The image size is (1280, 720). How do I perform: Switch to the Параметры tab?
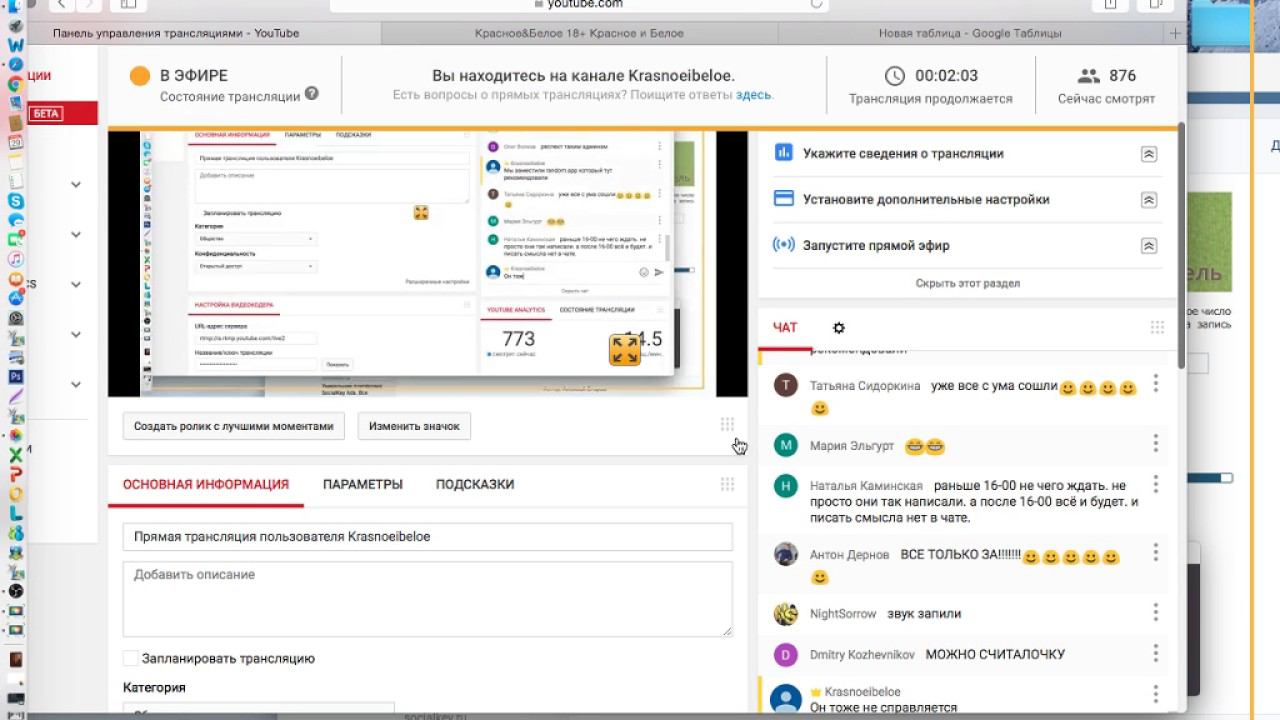(x=363, y=484)
